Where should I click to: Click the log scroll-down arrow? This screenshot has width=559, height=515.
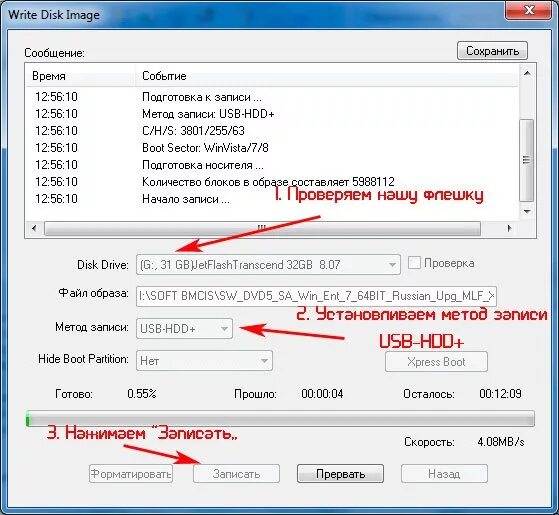coord(527,211)
